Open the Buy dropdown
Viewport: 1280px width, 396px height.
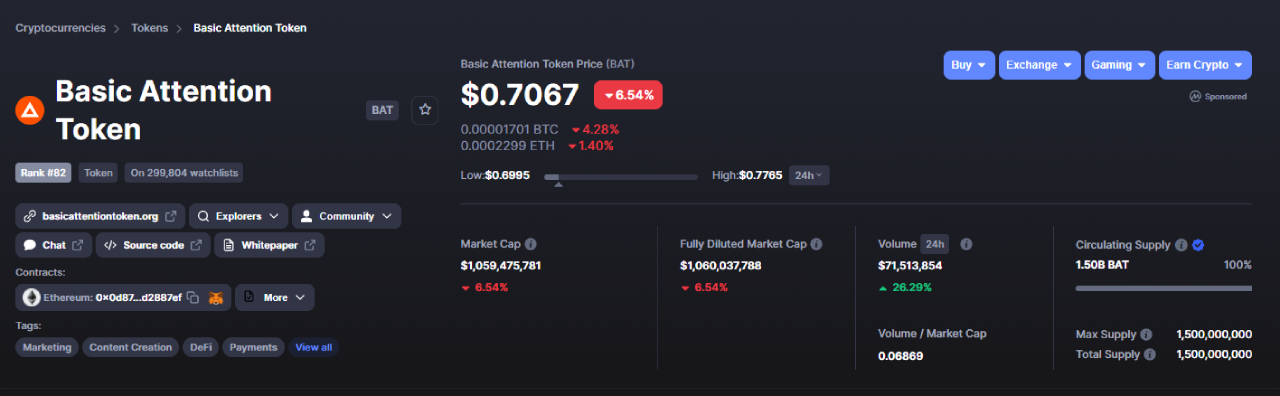pos(969,65)
